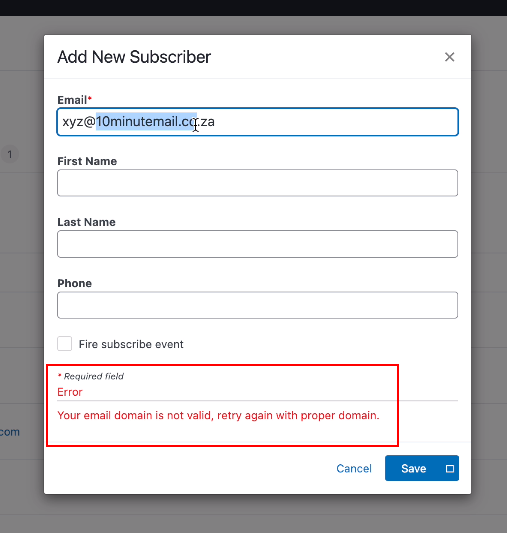The width and height of the screenshot is (507, 533).
Task: Enable the Fire subscribe event checkbox
Action: [x=65, y=343]
